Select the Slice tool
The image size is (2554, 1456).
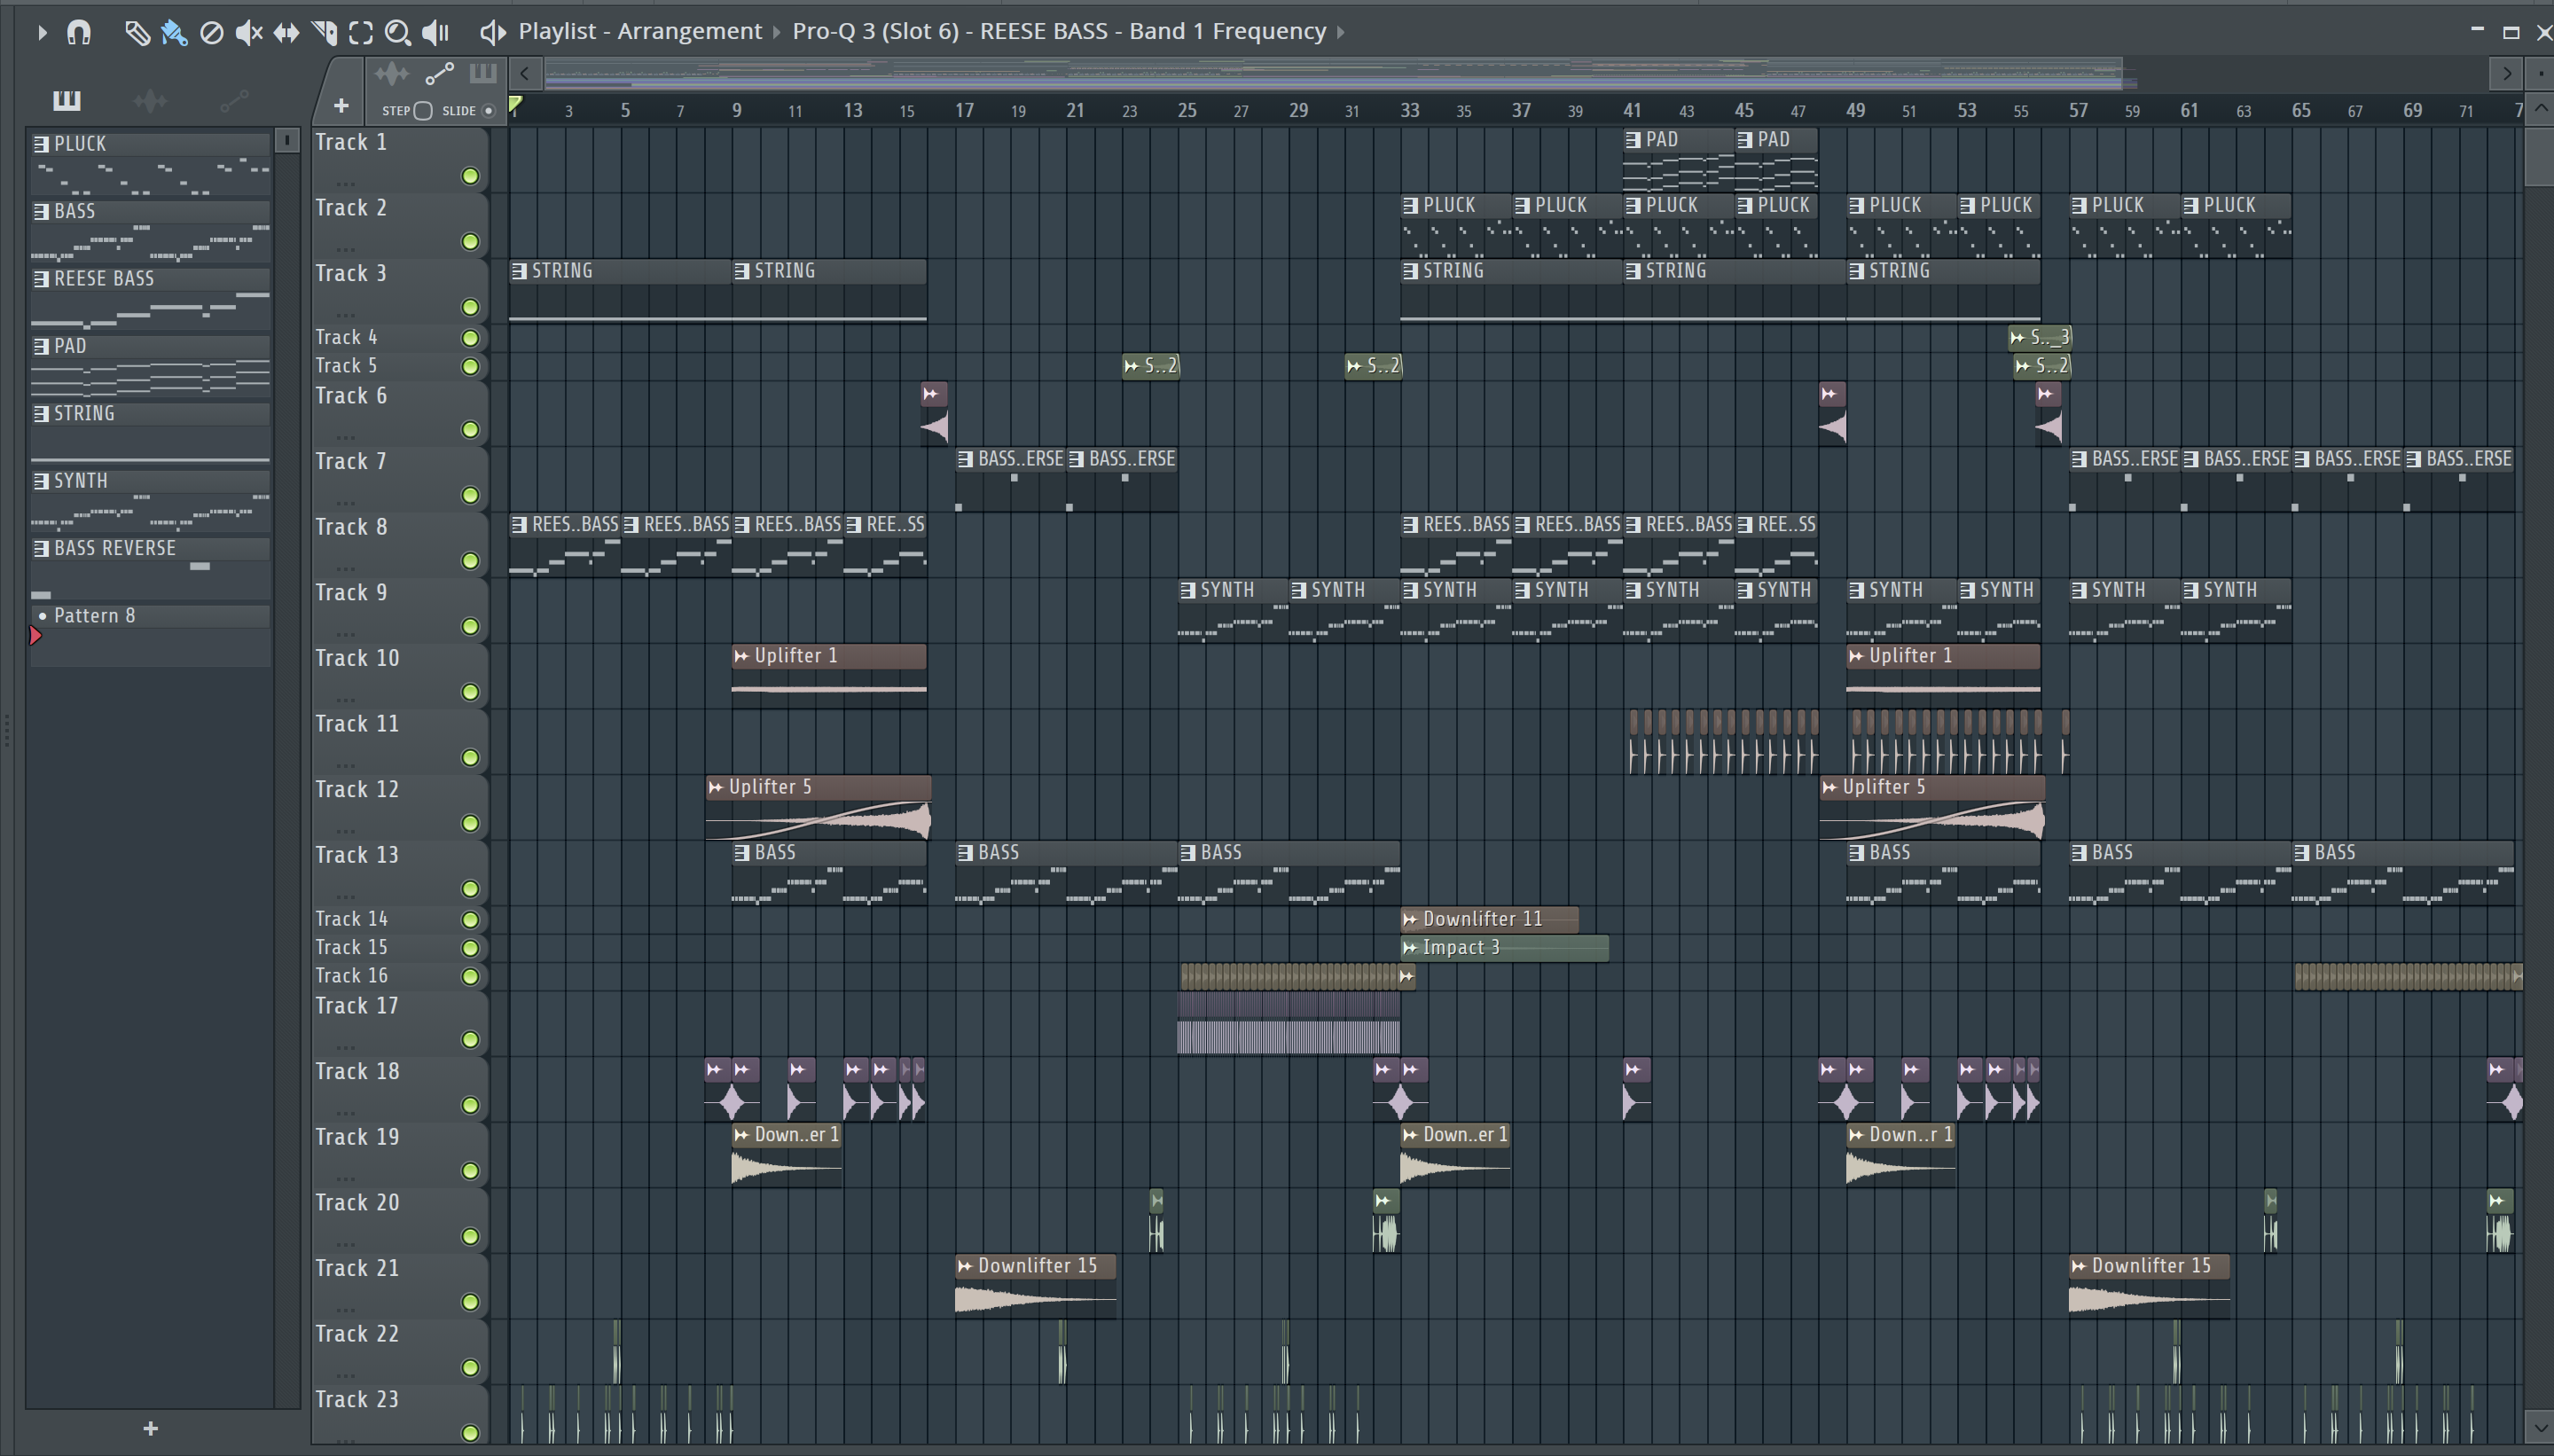click(324, 32)
